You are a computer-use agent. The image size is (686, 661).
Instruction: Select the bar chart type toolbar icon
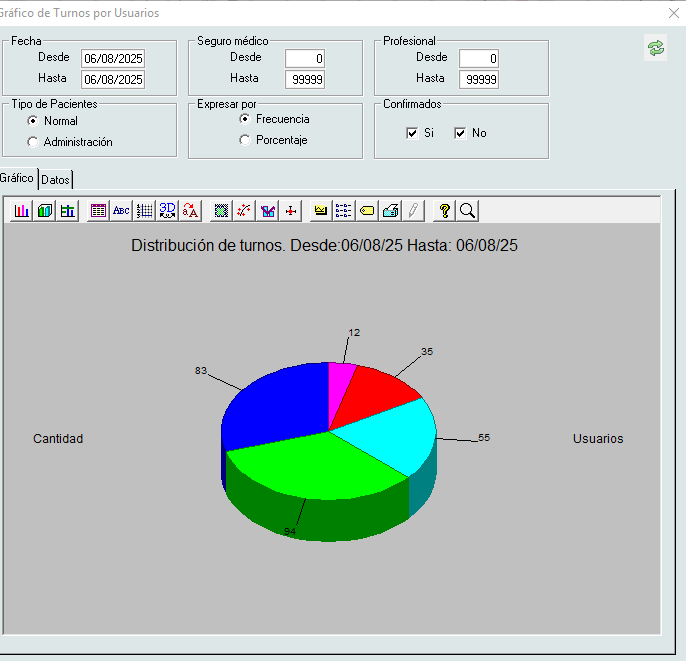pyautogui.click(x=21, y=210)
